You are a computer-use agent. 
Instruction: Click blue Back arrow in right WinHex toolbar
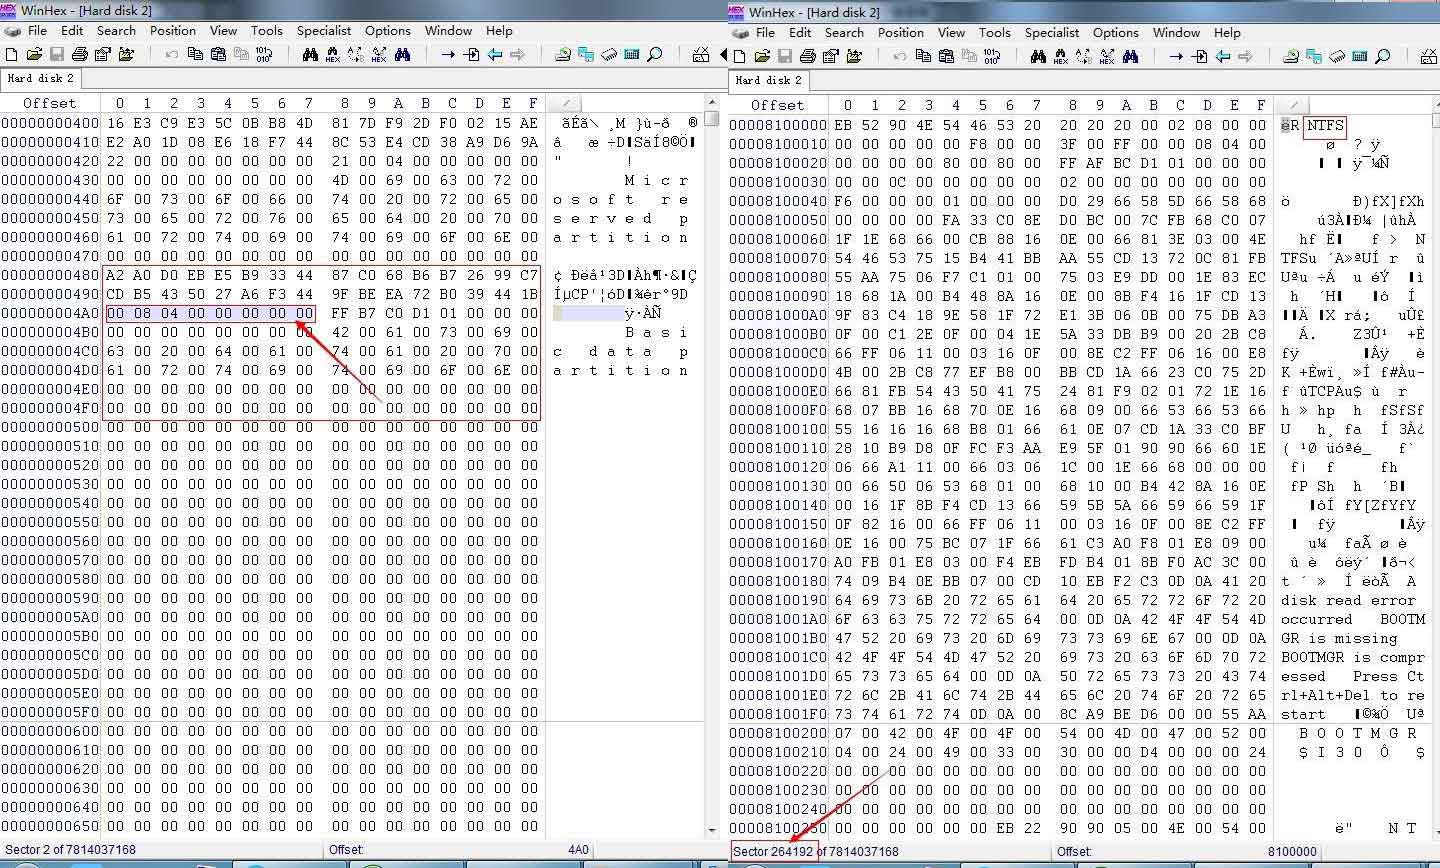point(1222,56)
